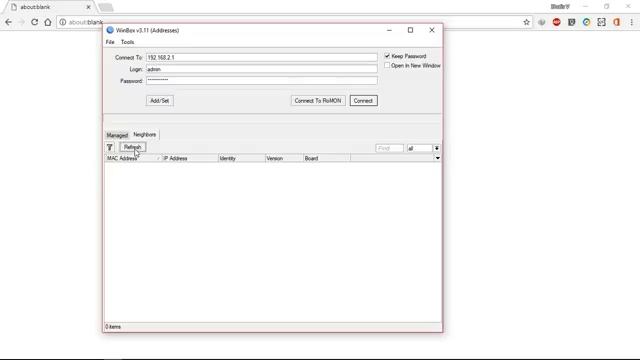
Task: Click the Login input field
Action: tap(262, 69)
